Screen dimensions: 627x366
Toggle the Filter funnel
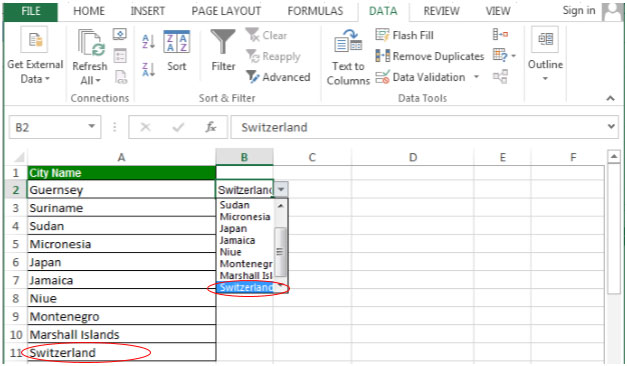tap(223, 42)
